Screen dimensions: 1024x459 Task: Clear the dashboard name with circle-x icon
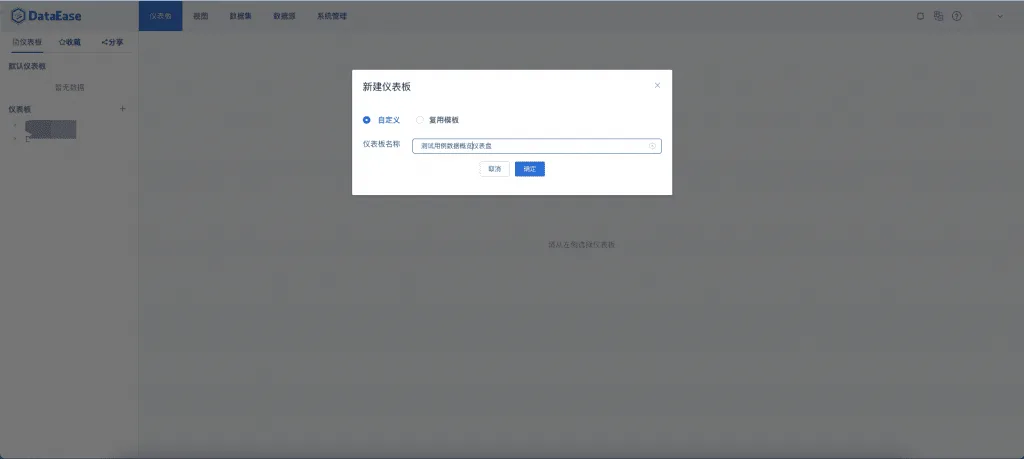[x=652, y=146]
